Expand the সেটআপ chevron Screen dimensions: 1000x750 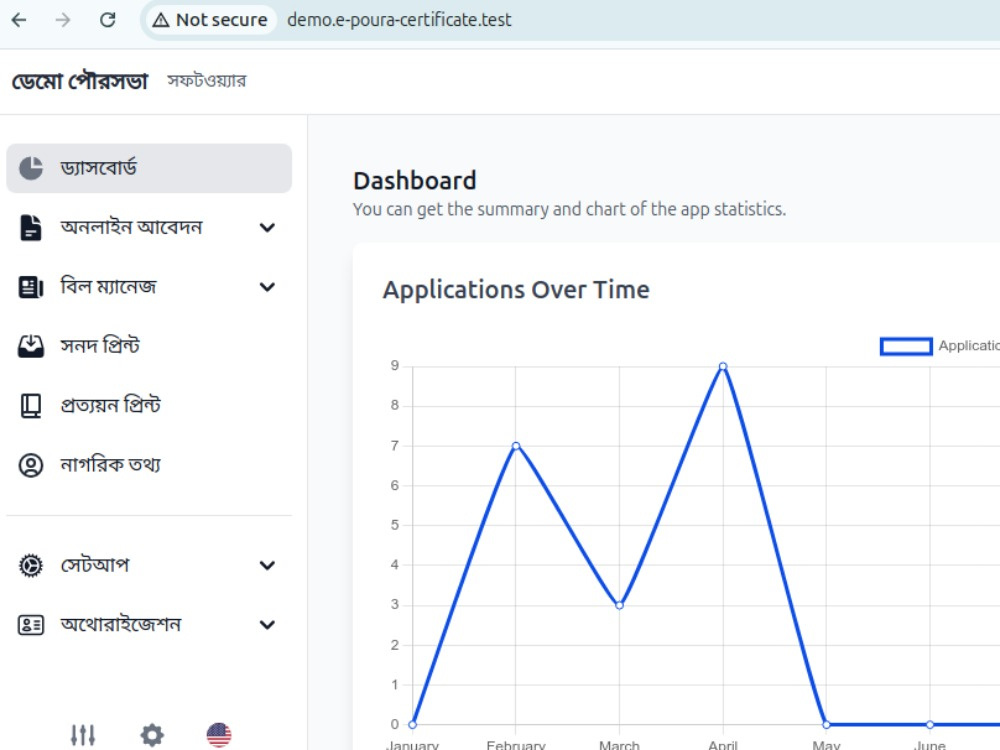[267, 565]
